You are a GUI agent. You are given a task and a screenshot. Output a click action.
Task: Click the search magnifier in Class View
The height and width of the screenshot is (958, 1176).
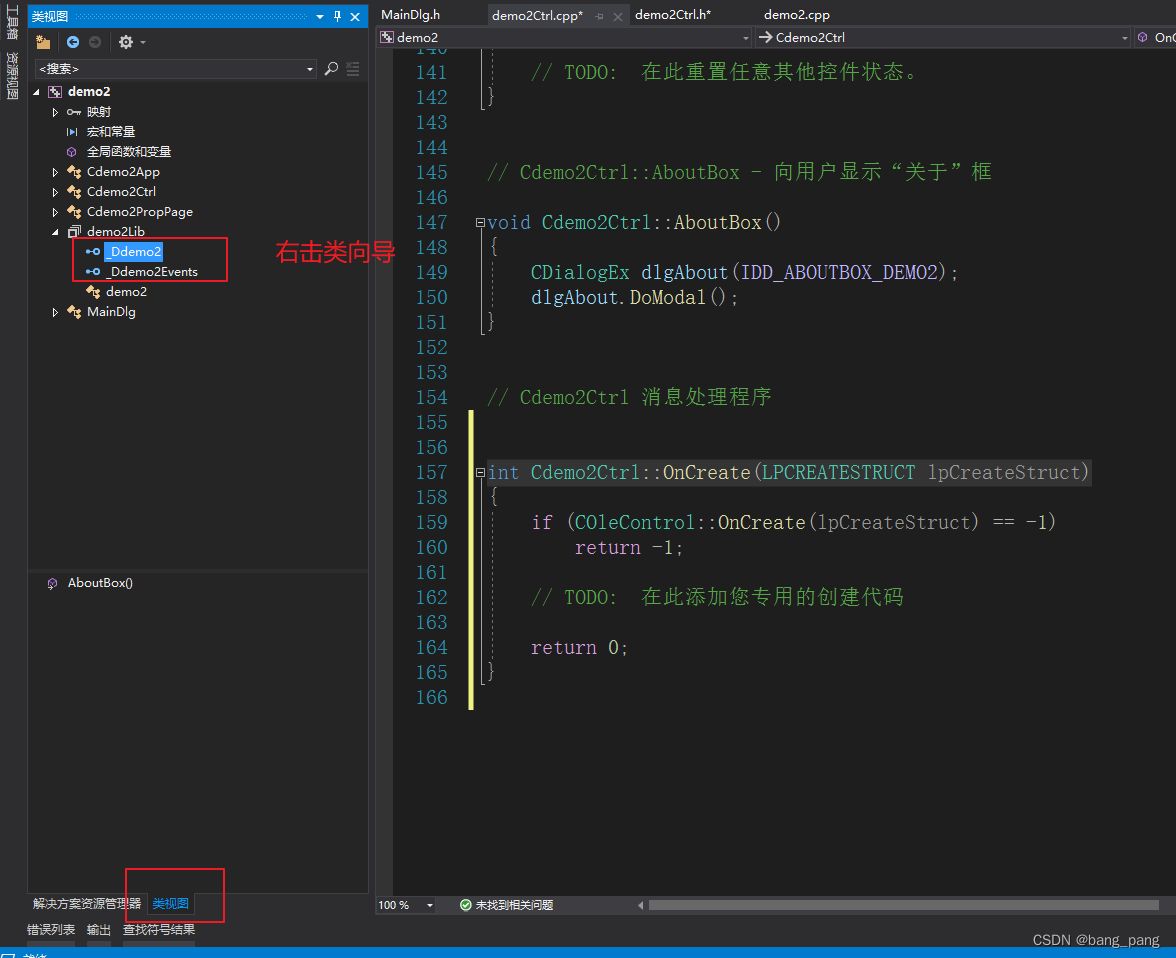[x=330, y=70]
